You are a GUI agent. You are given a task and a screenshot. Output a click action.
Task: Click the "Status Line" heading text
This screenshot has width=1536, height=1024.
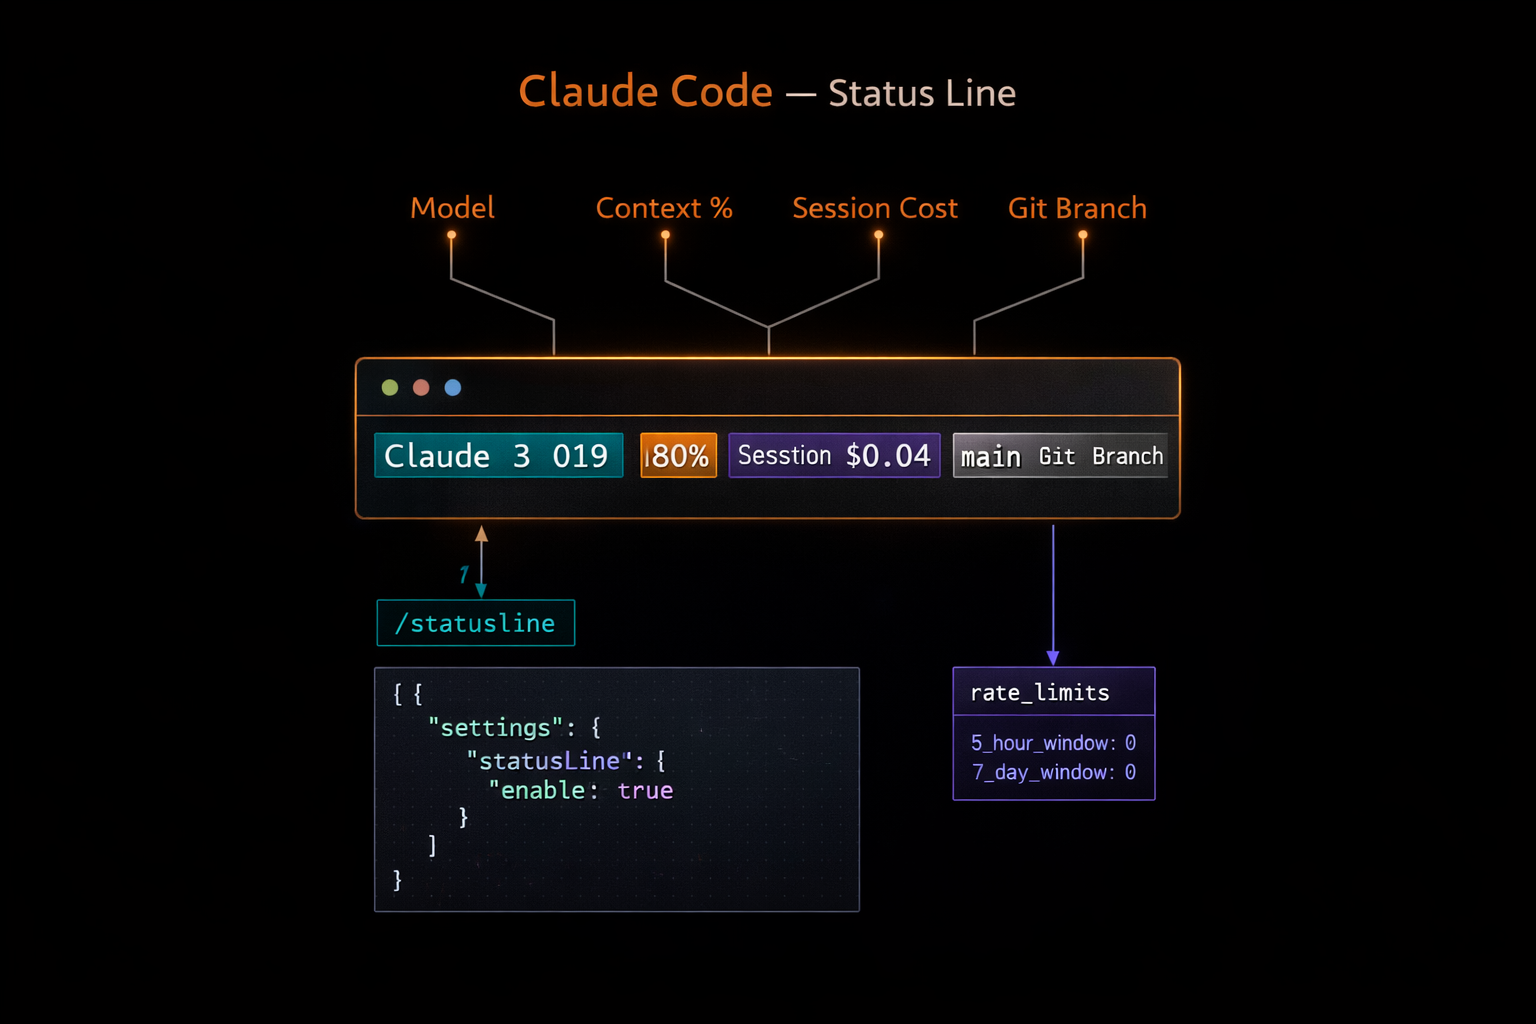pyautogui.click(x=922, y=93)
